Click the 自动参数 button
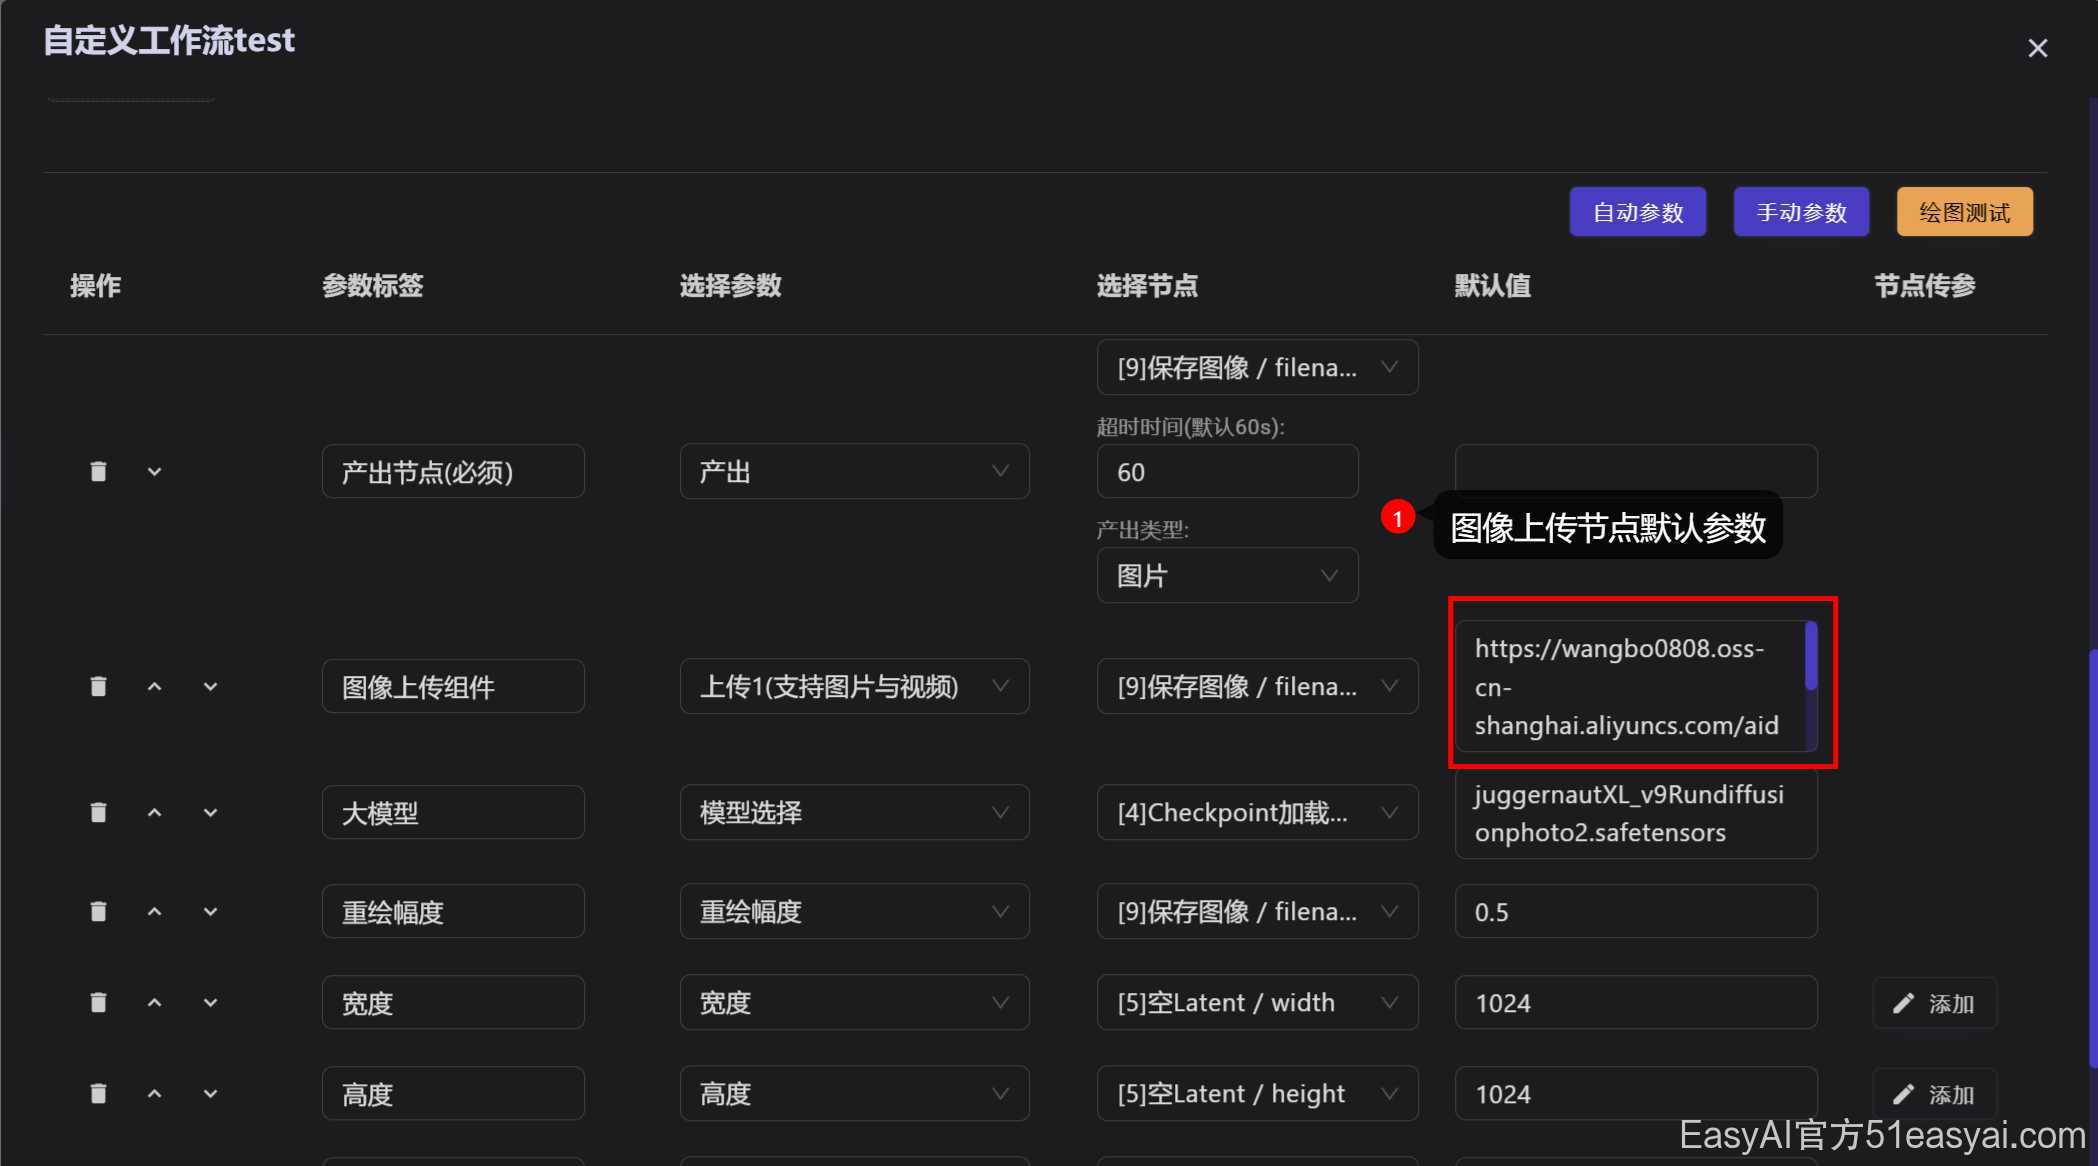The width and height of the screenshot is (2098, 1166). (1637, 212)
